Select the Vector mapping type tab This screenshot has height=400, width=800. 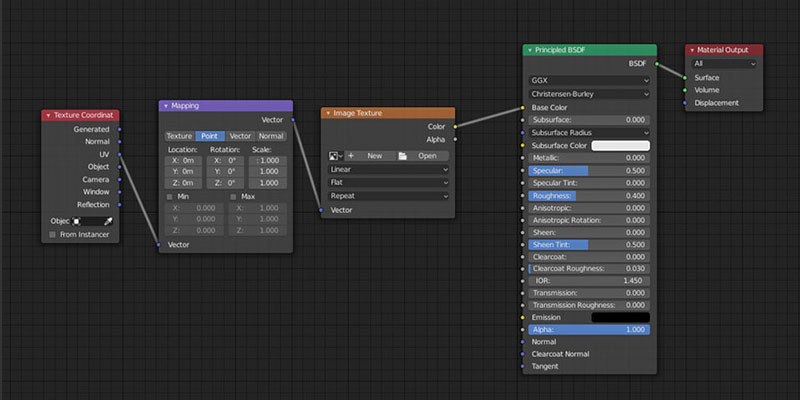pyautogui.click(x=240, y=136)
